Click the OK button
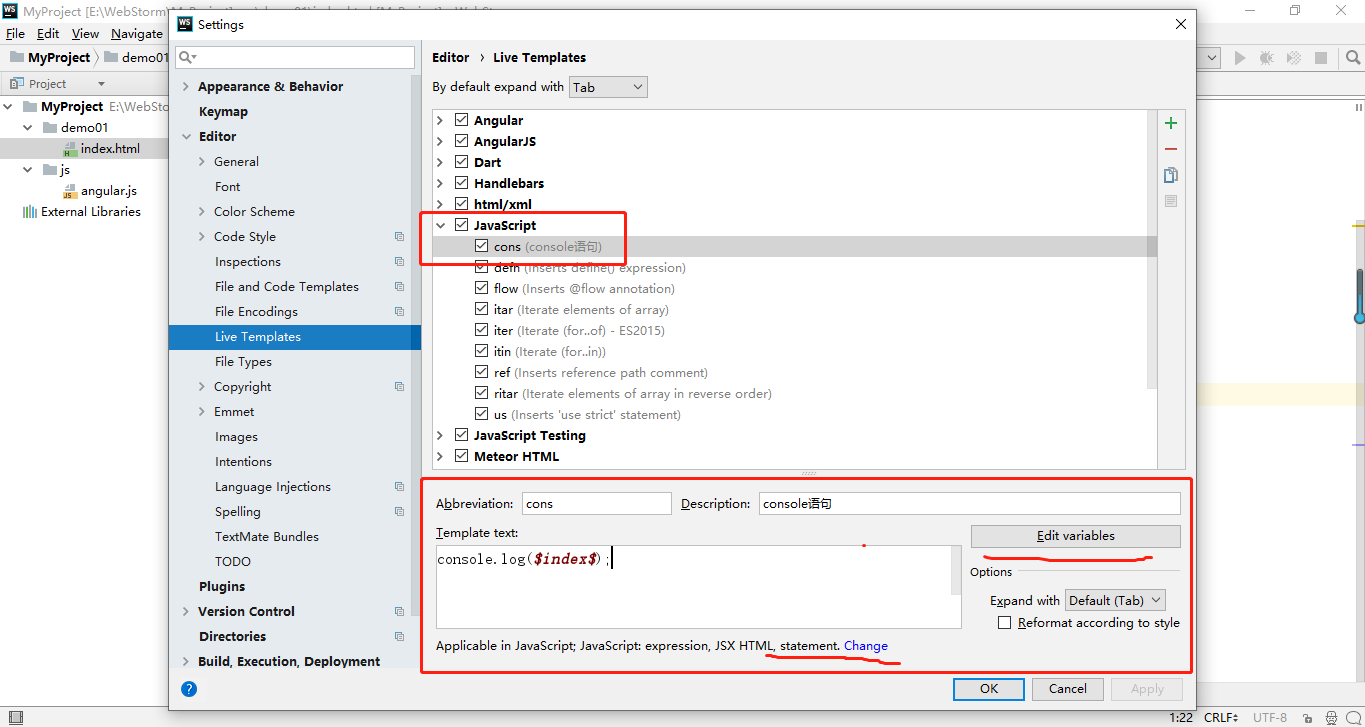This screenshot has width=1365, height=727. click(988, 688)
